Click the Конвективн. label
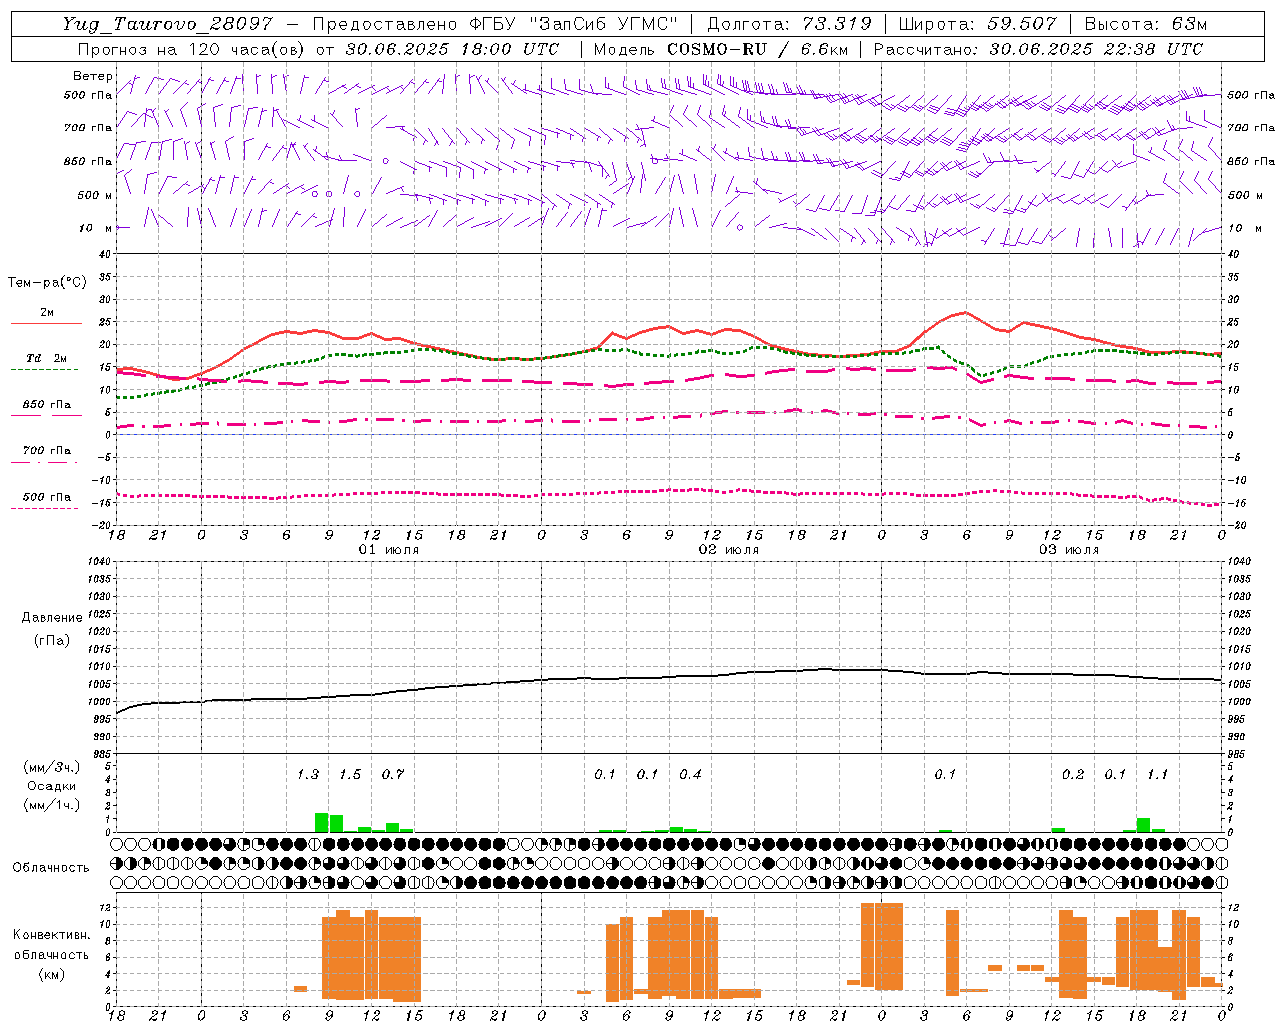 [x=51, y=935]
